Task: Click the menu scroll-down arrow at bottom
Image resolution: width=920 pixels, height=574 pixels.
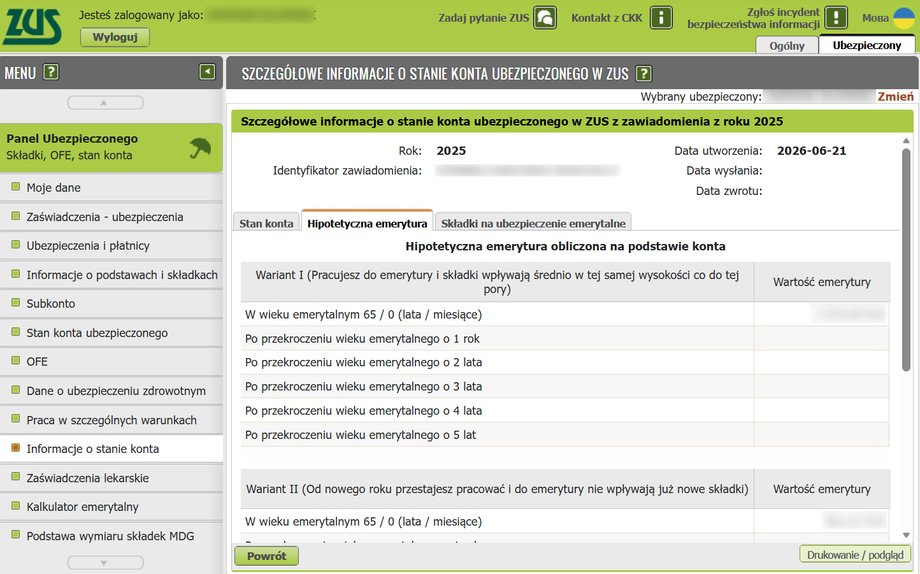Action: coord(105,563)
